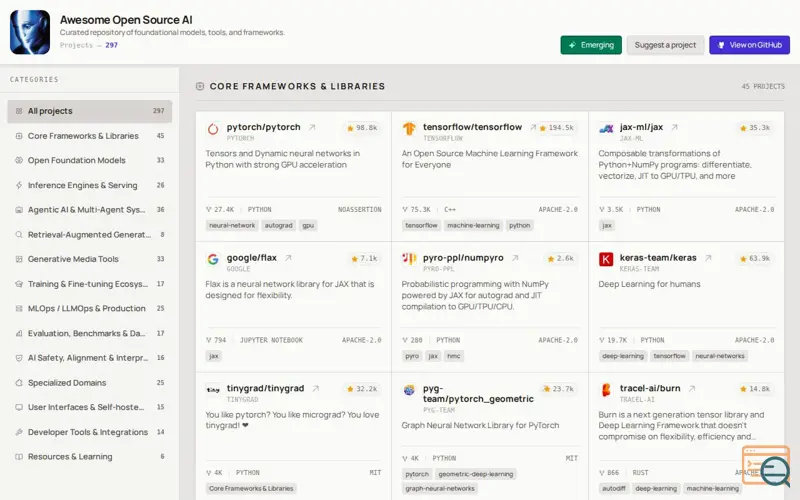Viewport: 800px width, 500px height.
Task: Select Inference Engines & Serving category
Action: click(90, 185)
